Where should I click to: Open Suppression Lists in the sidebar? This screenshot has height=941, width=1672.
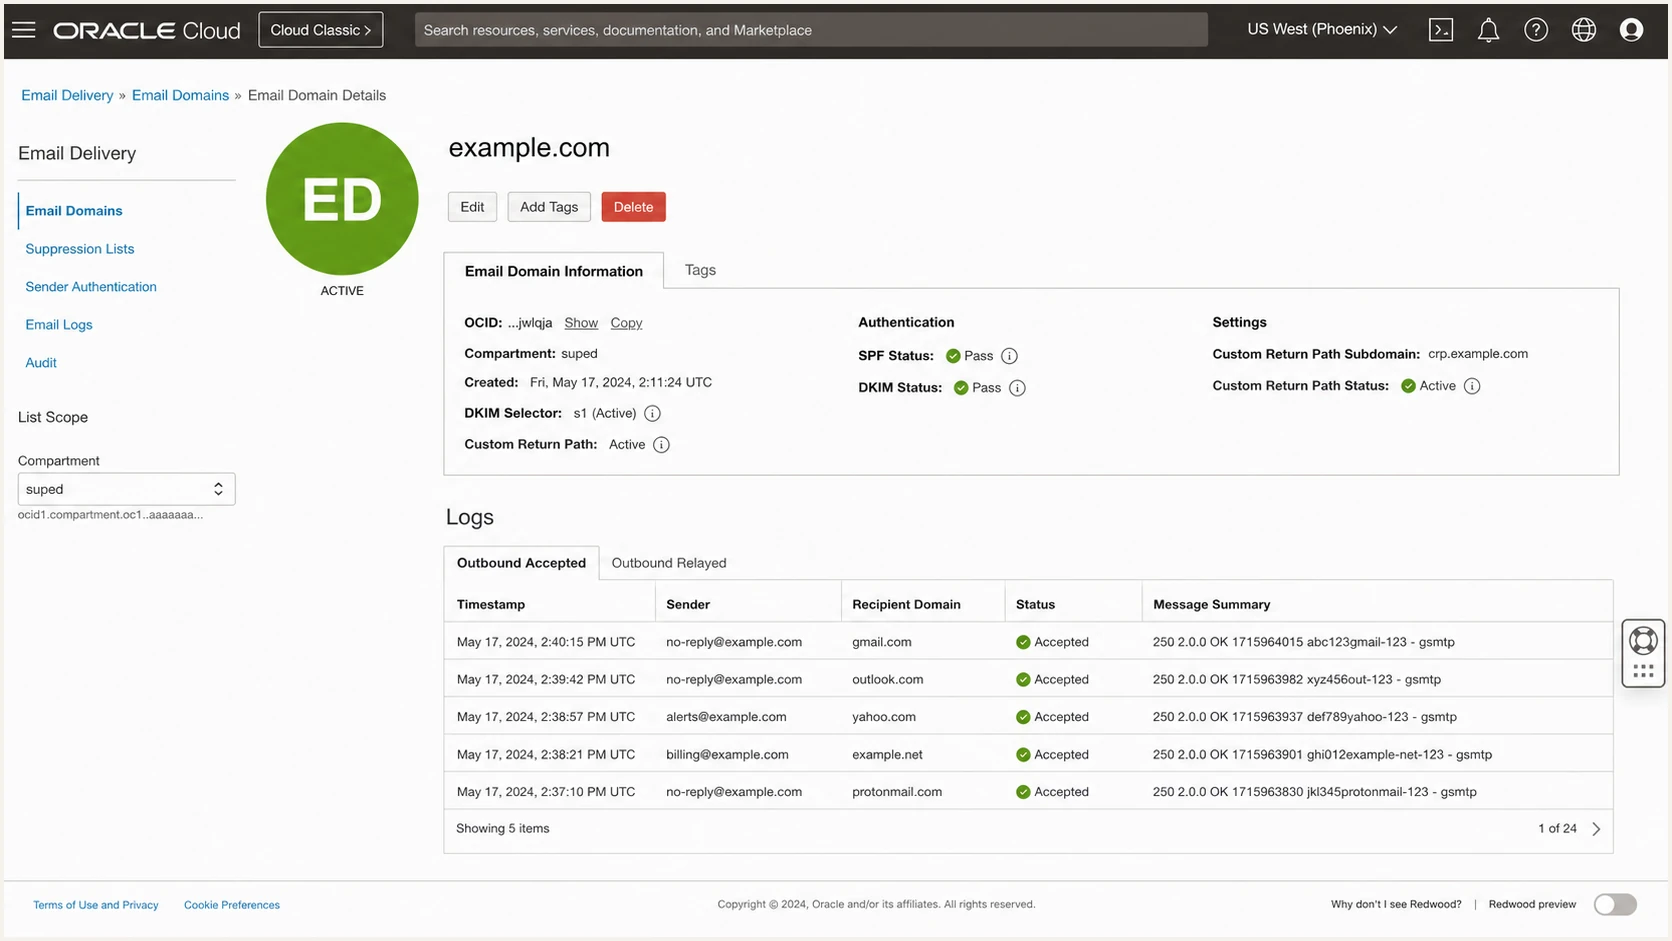click(x=80, y=249)
